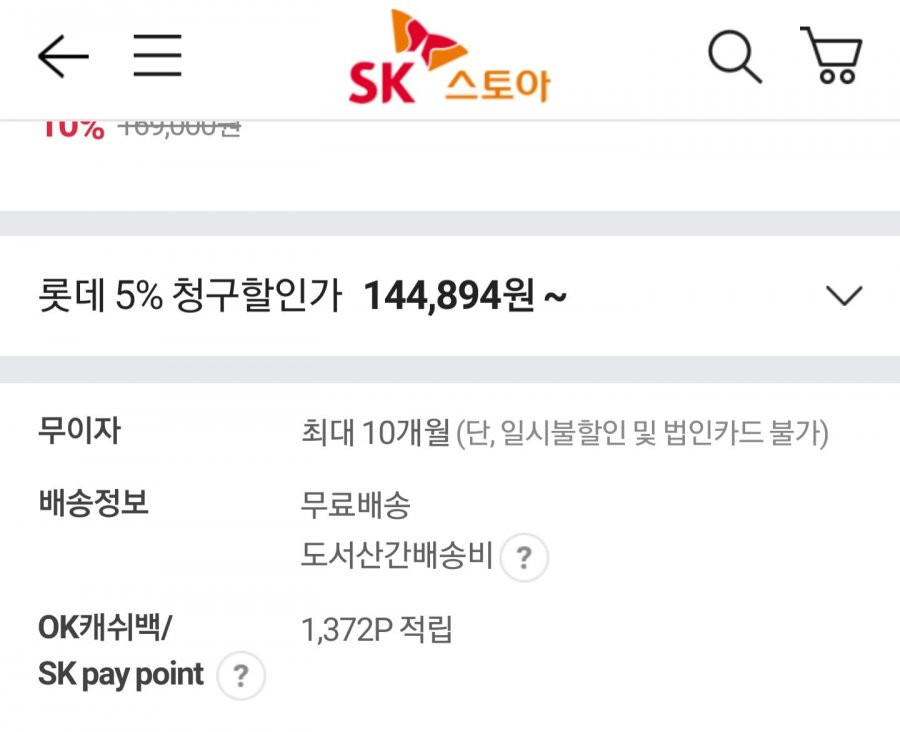Image resolution: width=900 pixels, height=732 pixels.
Task: Expand the 롯데 5% 청구할인가 chevron
Action: pos(844,295)
